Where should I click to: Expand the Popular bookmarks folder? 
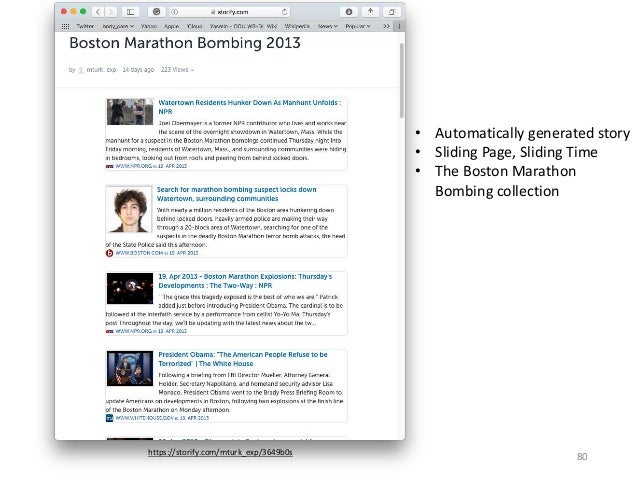pyautogui.click(x=358, y=26)
